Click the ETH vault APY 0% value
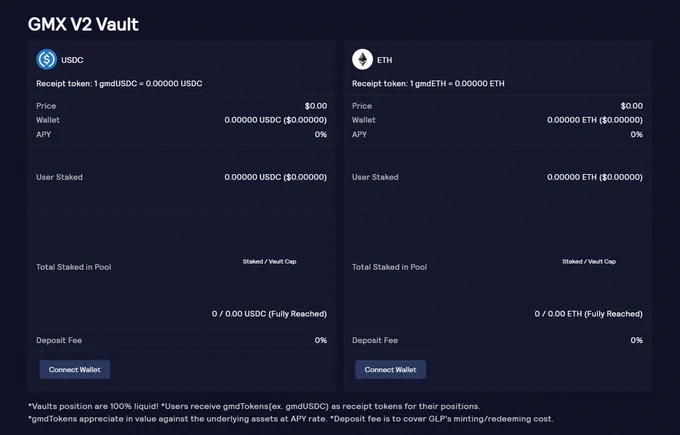Image resolution: width=680 pixels, height=435 pixels. coord(637,134)
